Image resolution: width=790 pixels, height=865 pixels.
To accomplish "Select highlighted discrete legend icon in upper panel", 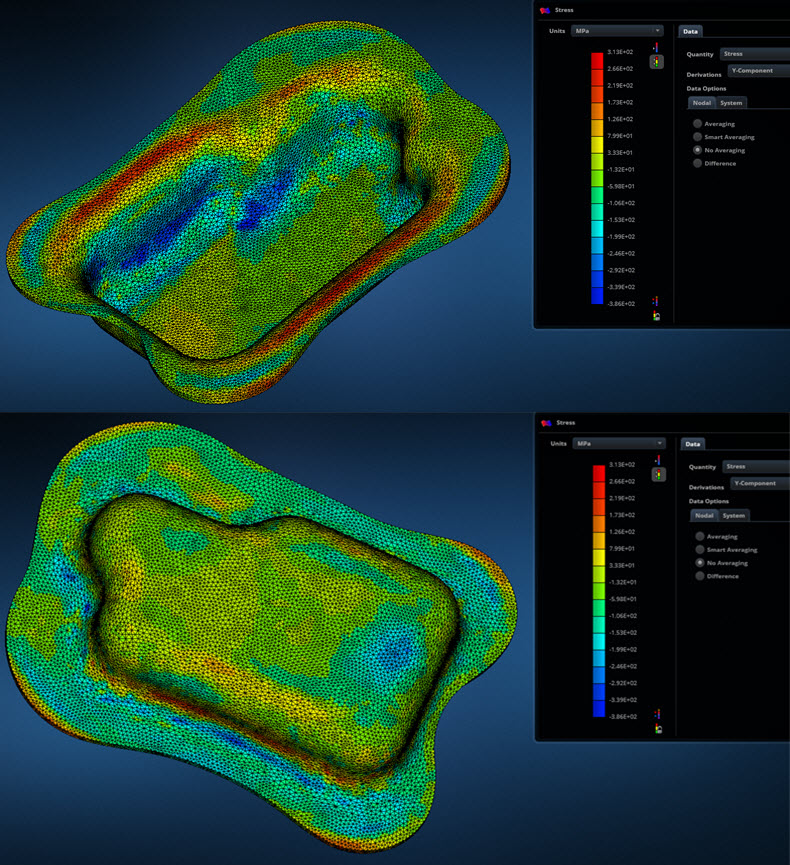I will (x=656, y=62).
